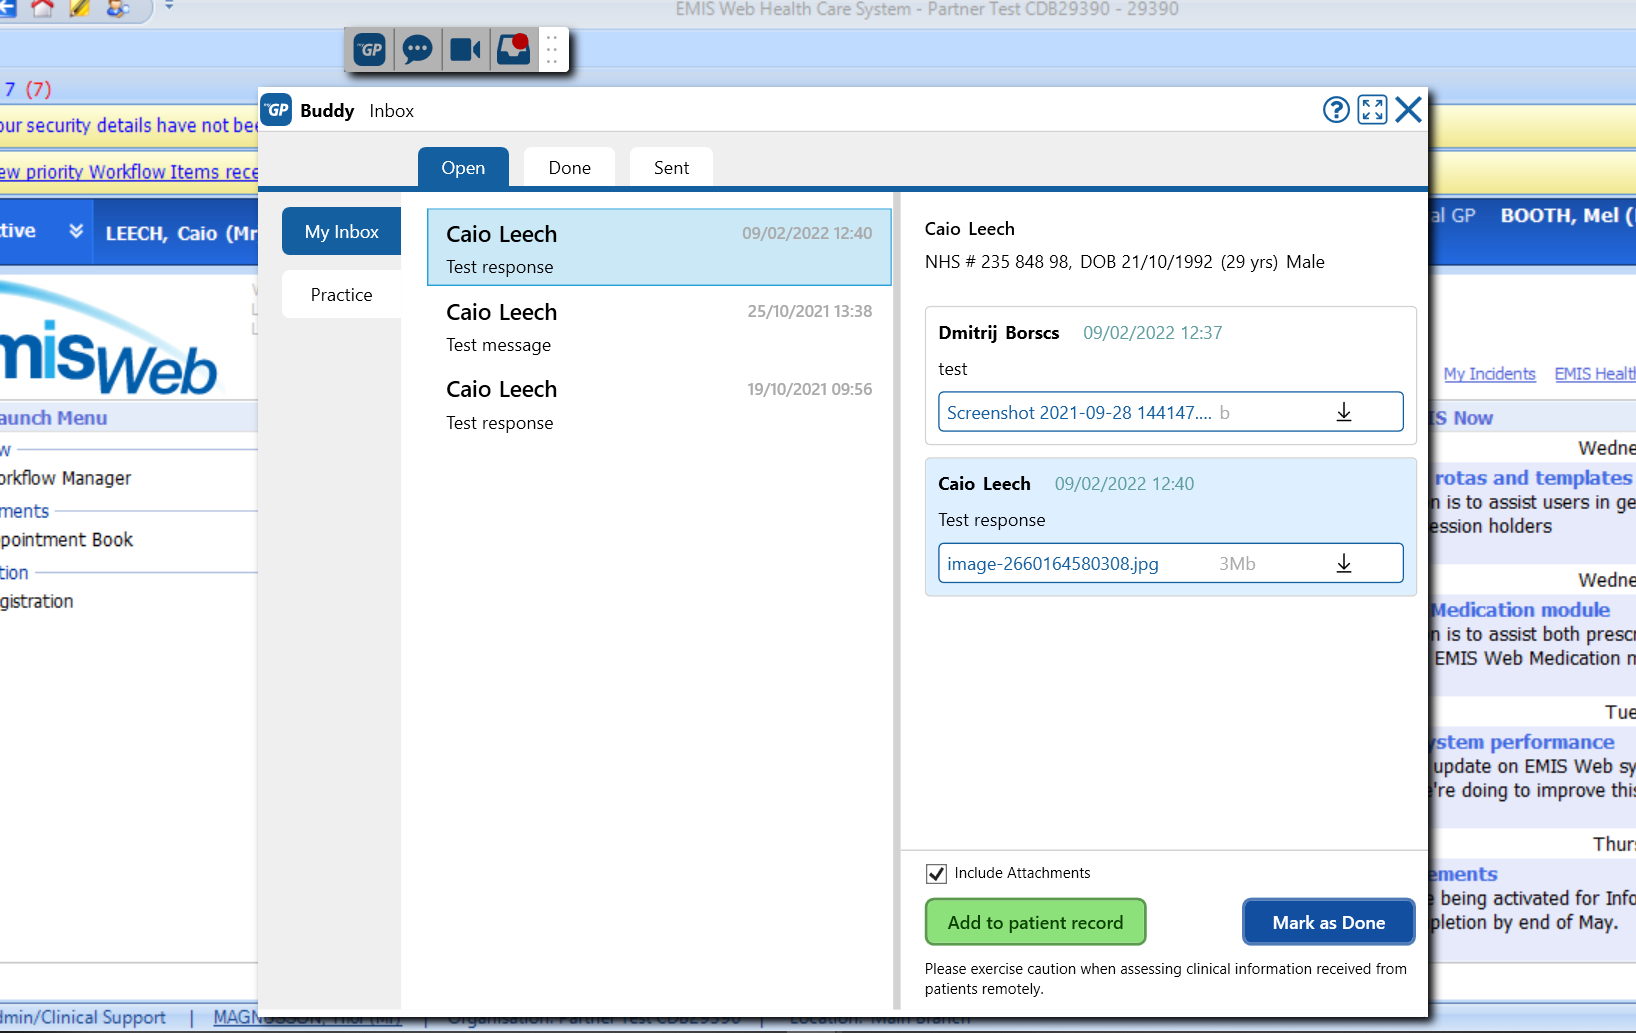
Task: Open Buddy help question mark icon
Action: (1336, 109)
